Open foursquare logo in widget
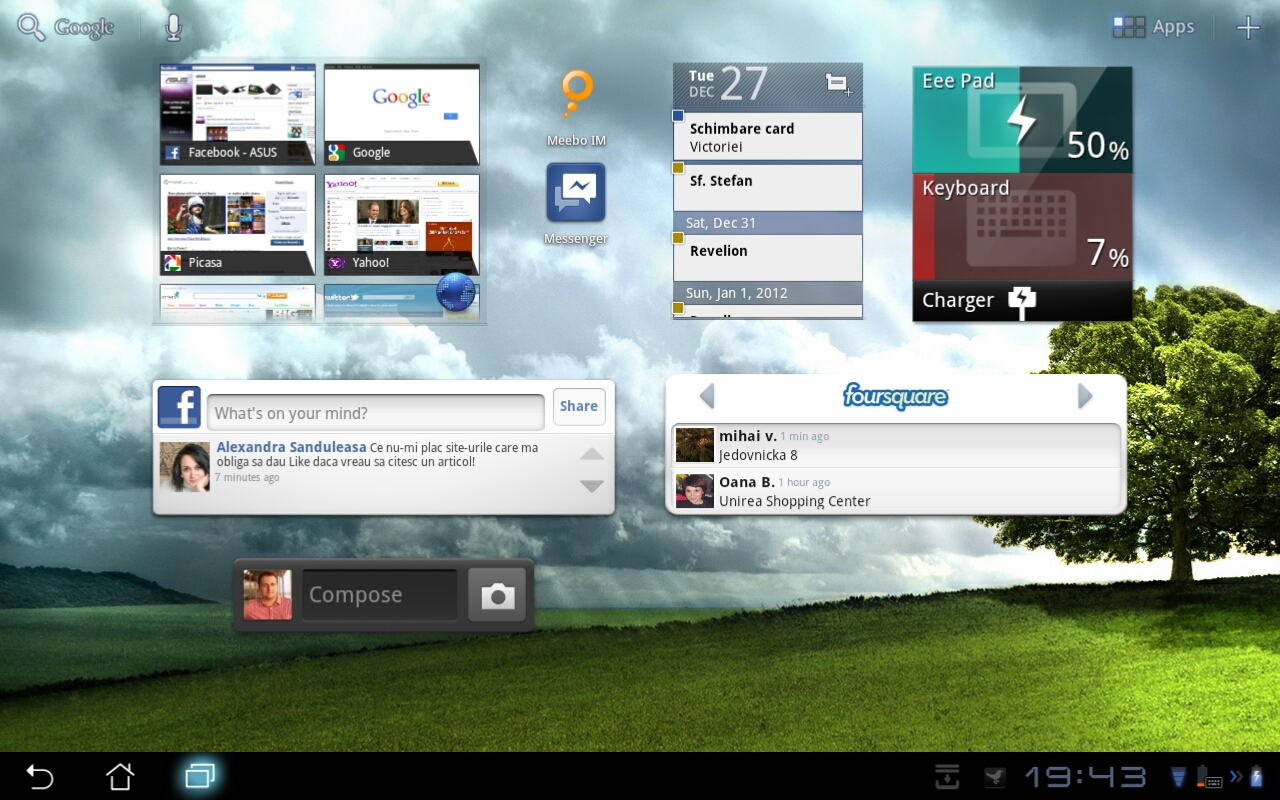Image resolution: width=1280 pixels, height=800 pixels. pos(895,396)
